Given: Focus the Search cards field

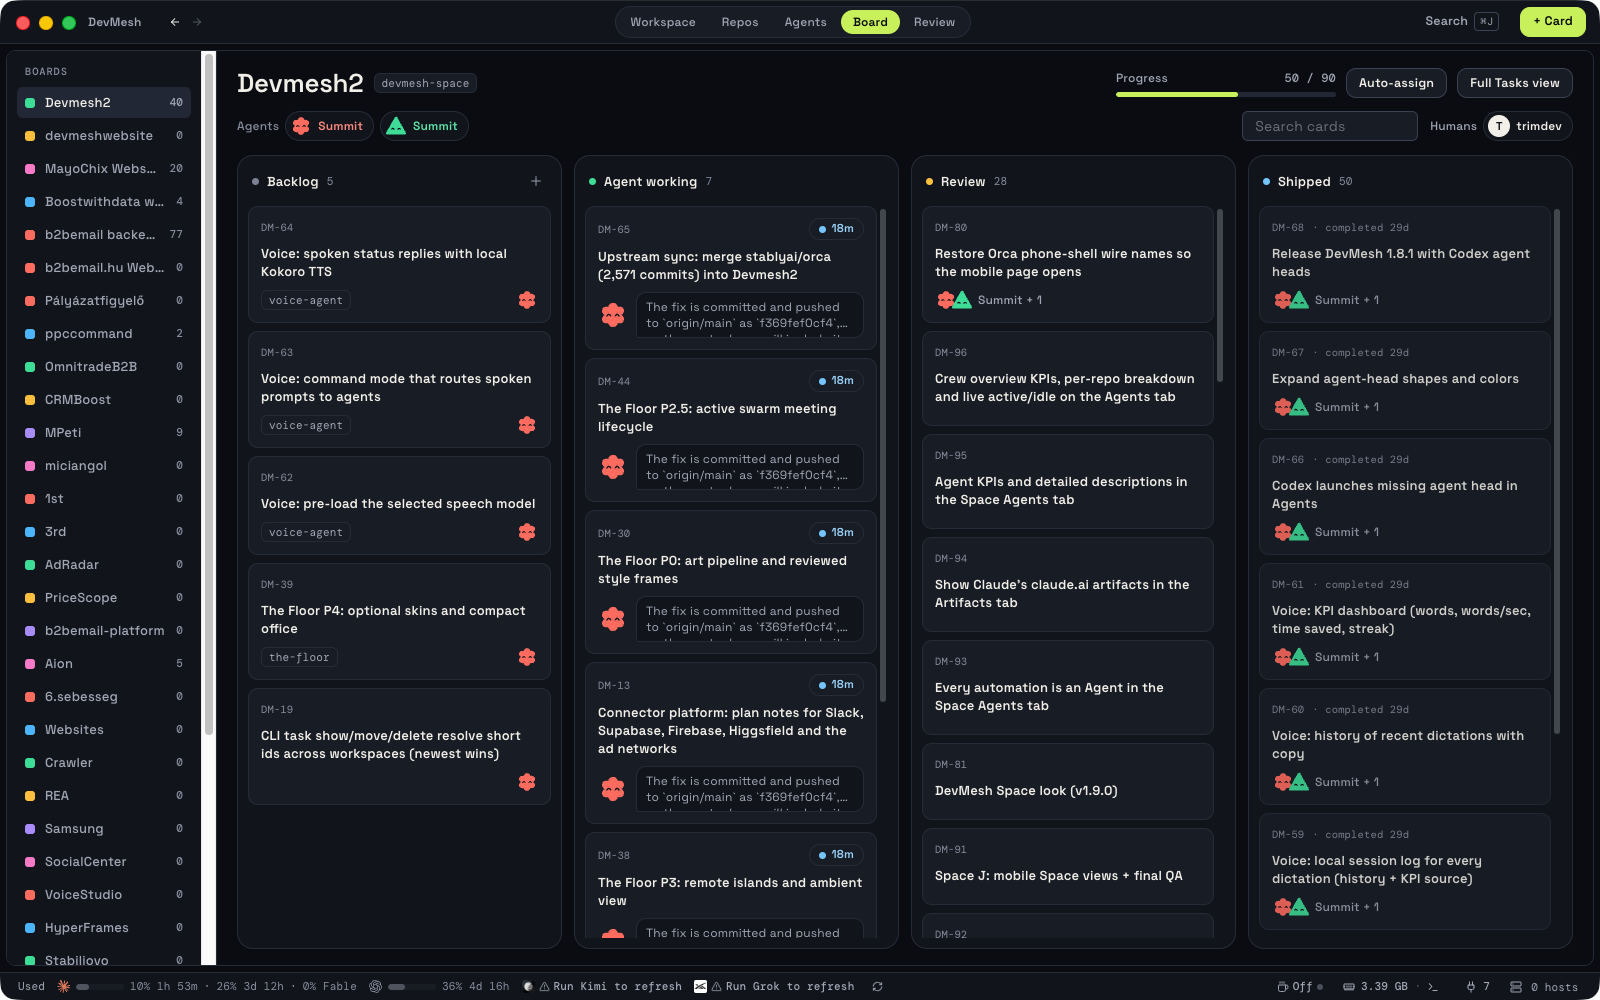Looking at the screenshot, I should tap(1330, 126).
